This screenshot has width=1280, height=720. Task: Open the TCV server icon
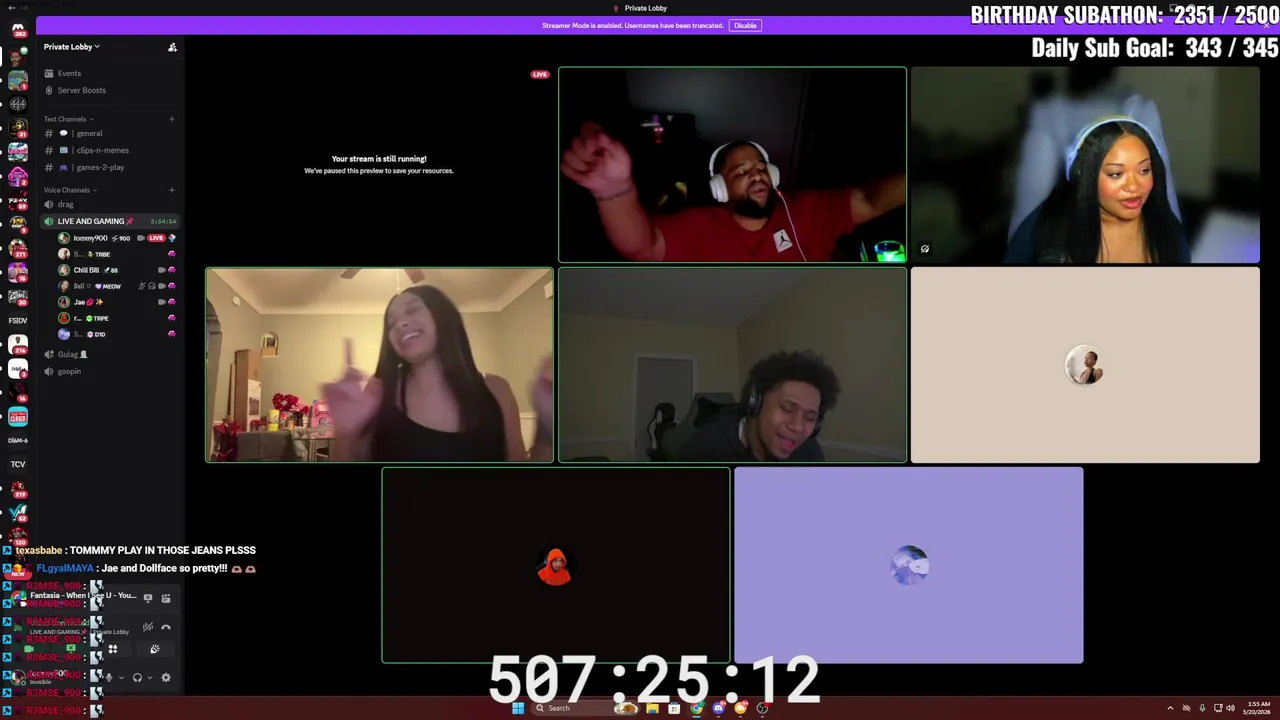click(18, 464)
